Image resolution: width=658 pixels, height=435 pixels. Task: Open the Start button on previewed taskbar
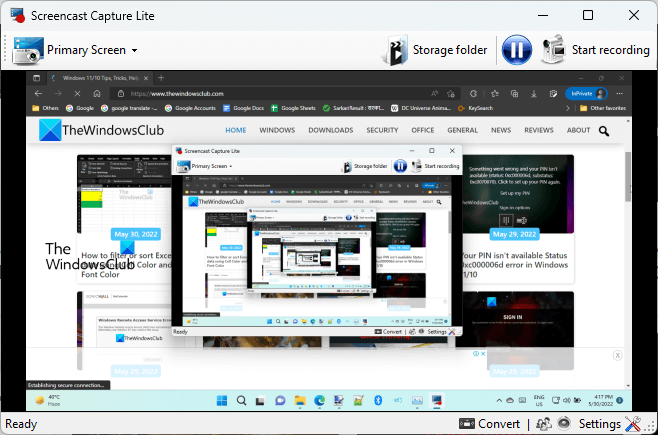coord(222,401)
